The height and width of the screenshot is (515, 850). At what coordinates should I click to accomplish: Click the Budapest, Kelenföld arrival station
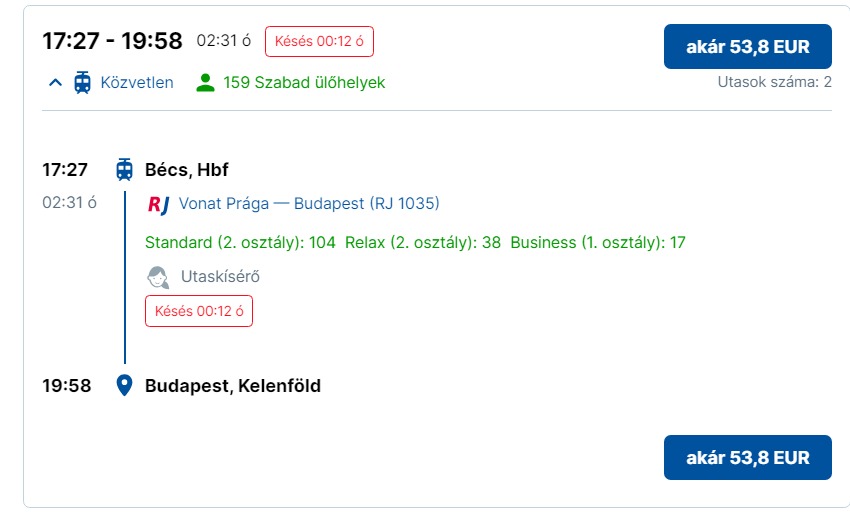coord(233,385)
